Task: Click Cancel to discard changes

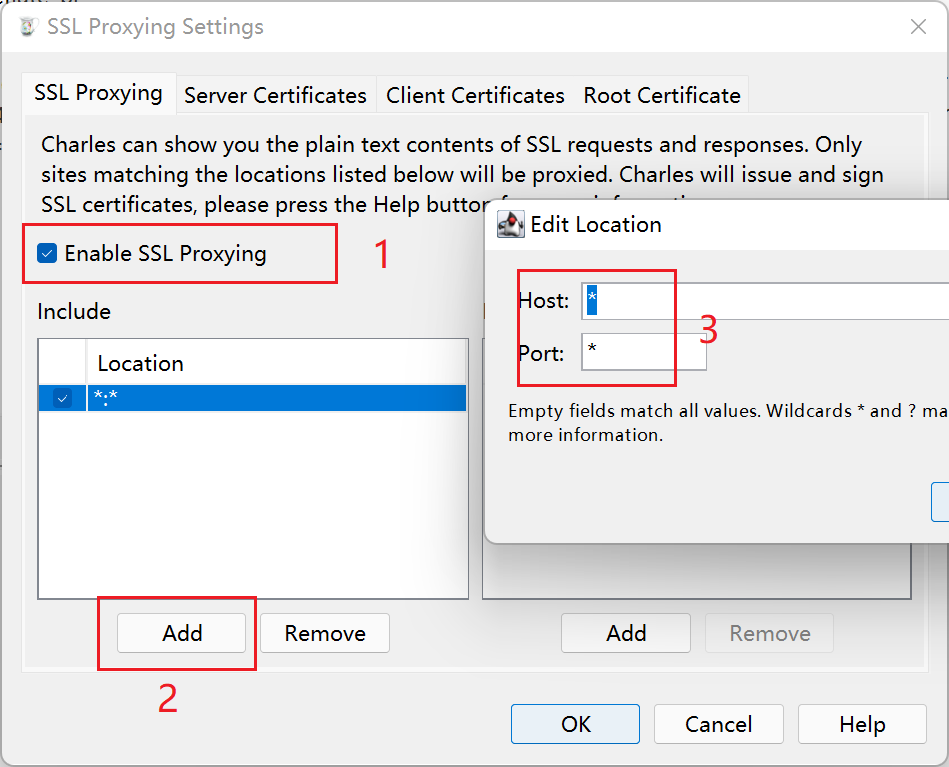Action: point(718,724)
